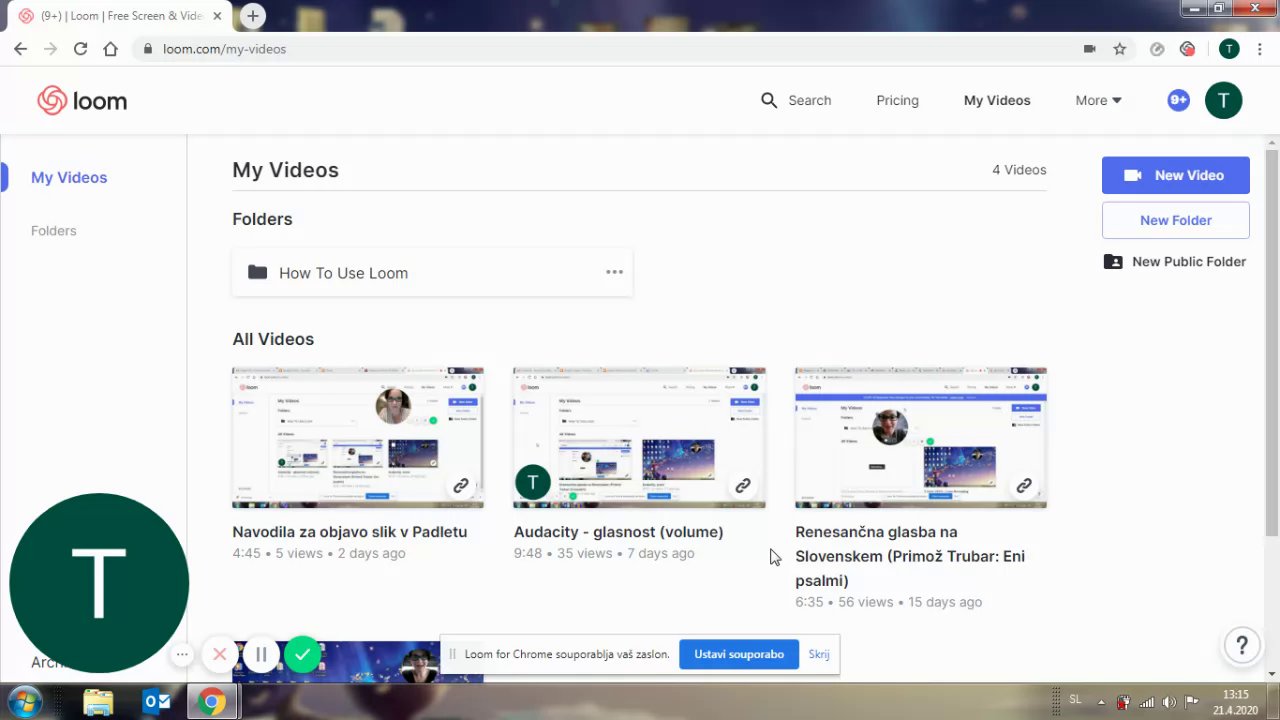Click the 4 Videos count text
Screen dimensions: 1280x720
[x=1019, y=170]
